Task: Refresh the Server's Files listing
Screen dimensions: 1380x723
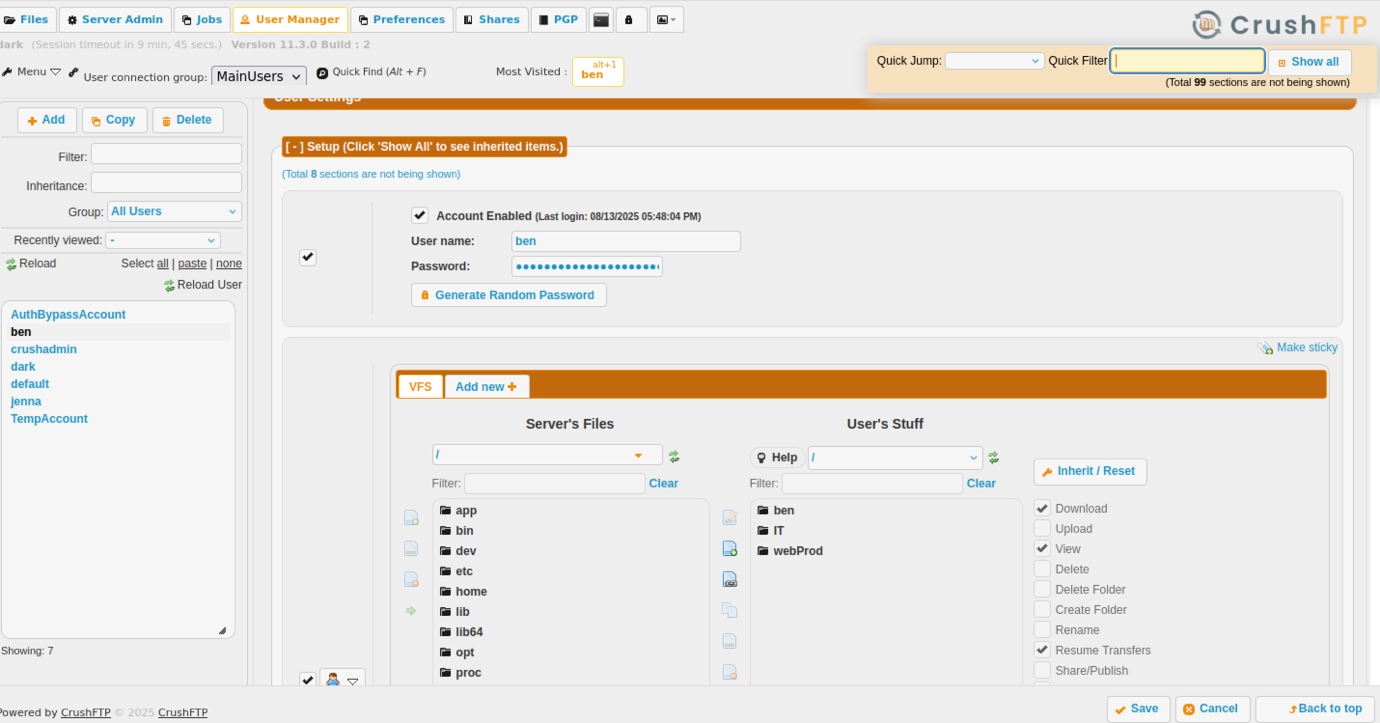Action: pyautogui.click(x=674, y=456)
